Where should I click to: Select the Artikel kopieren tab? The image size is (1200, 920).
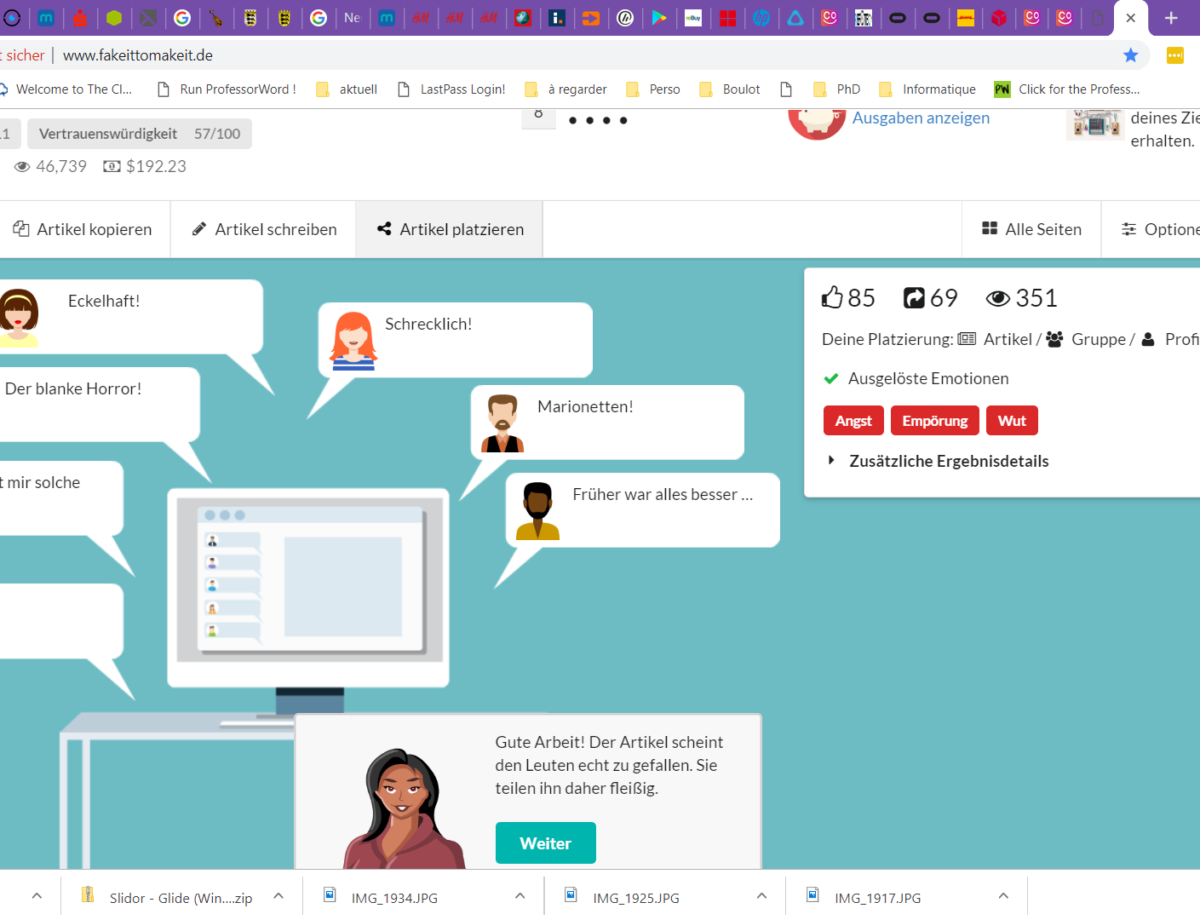(x=82, y=229)
